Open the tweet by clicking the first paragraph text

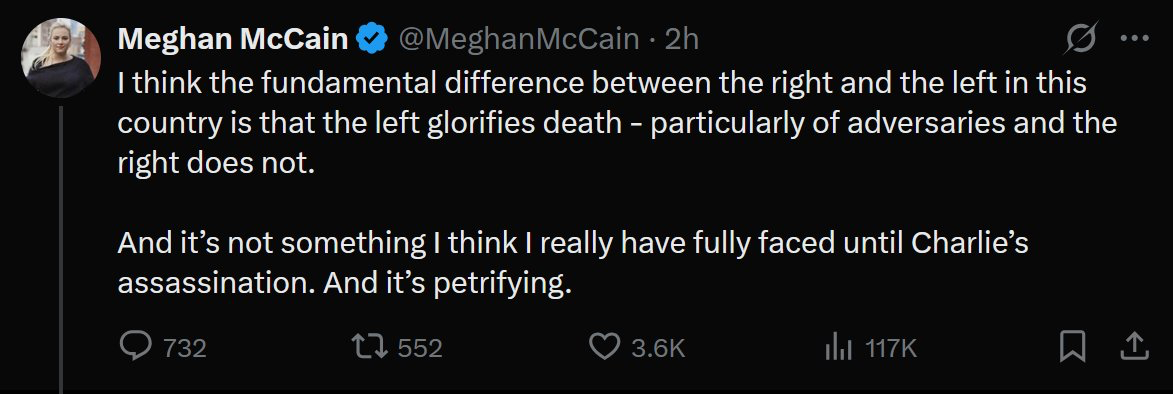tap(617, 123)
